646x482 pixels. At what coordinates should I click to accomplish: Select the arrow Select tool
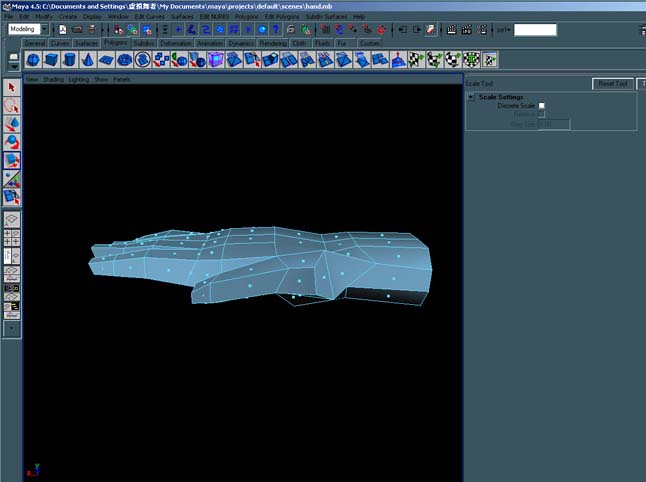point(12,87)
